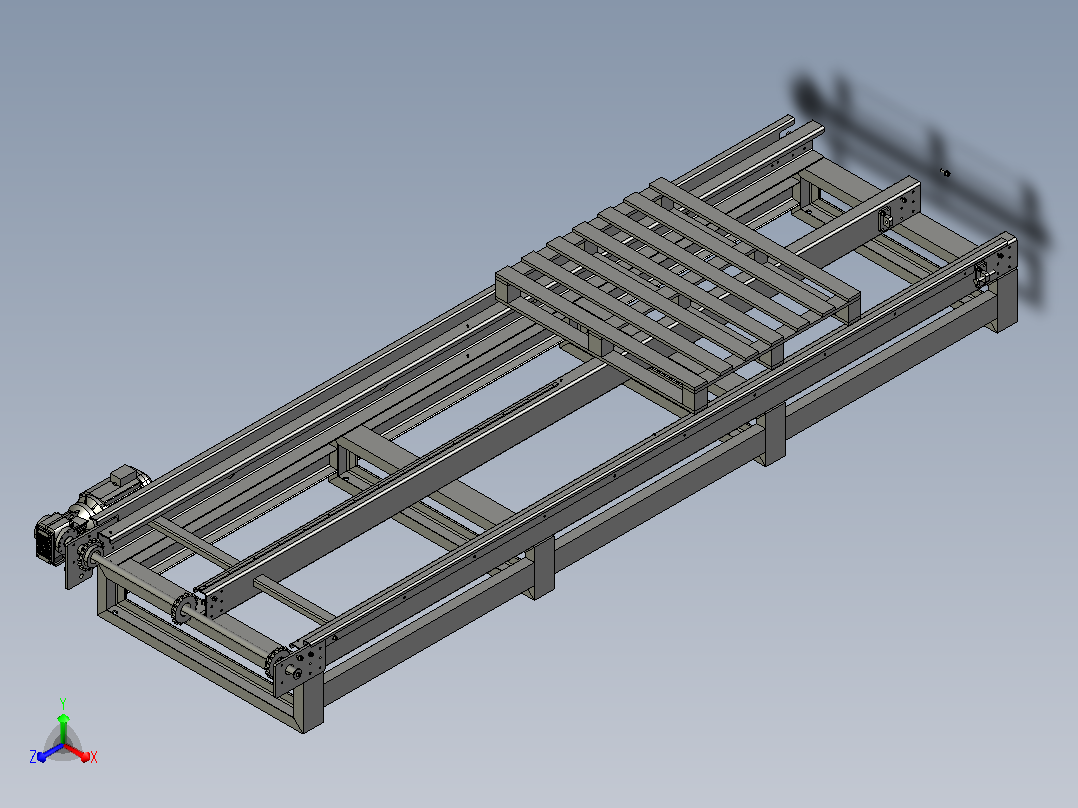Click the small bolt floating near blurred geometry
This screenshot has width=1078, height=808.
pos(945,173)
